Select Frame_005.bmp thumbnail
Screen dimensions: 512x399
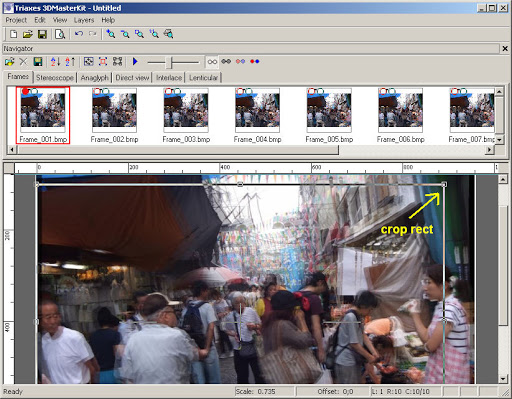click(x=329, y=115)
